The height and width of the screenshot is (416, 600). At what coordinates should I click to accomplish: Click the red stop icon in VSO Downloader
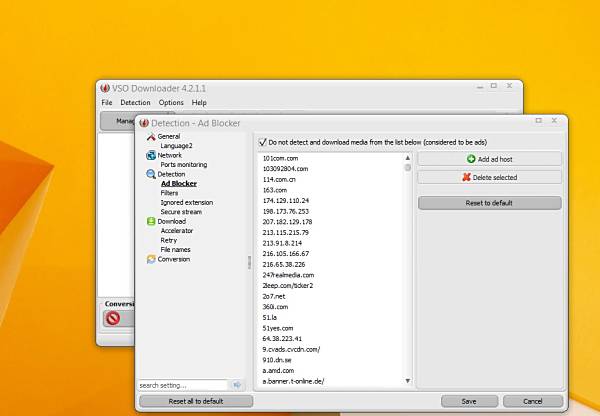click(x=113, y=318)
